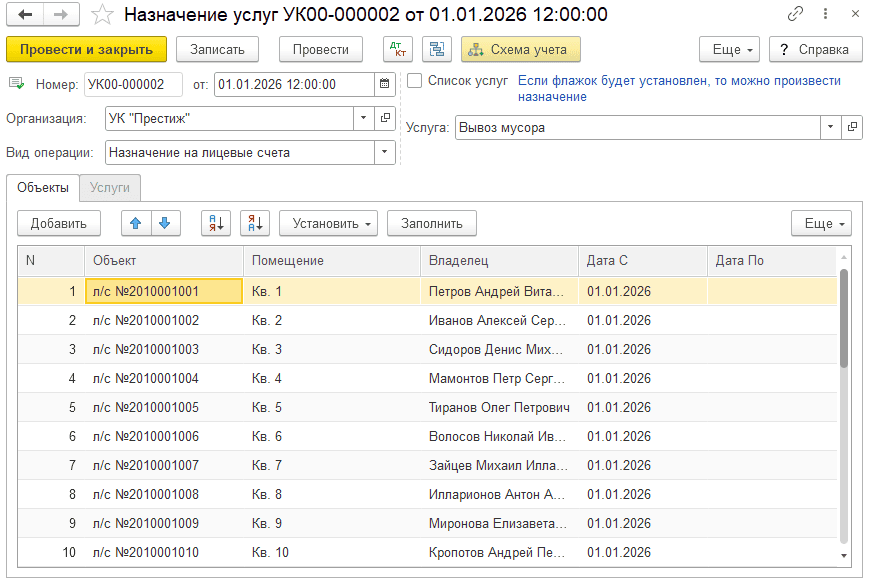Copy link to this document
The image size is (873, 585).
795,13
